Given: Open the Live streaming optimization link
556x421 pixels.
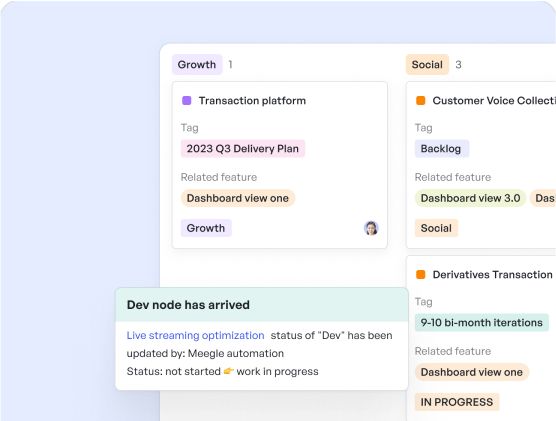Looking at the screenshot, I should 195,336.
